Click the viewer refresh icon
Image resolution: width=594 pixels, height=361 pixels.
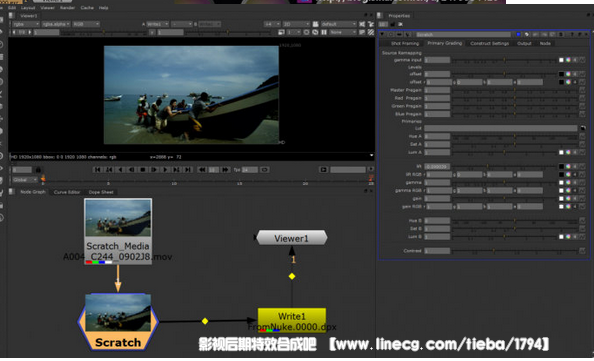point(315,33)
